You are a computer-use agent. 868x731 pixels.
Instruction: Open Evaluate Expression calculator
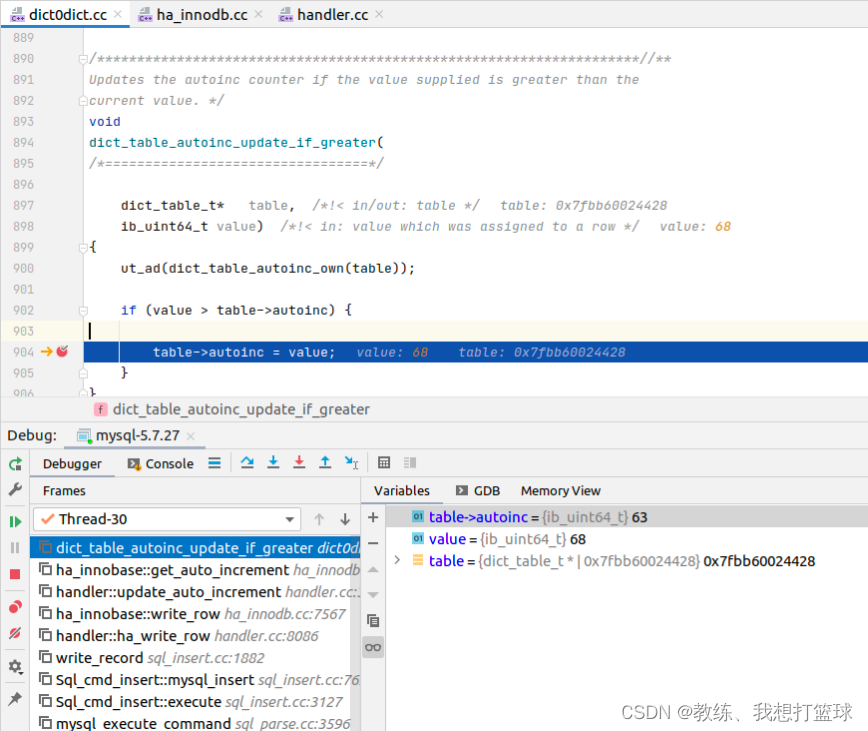click(384, 463)
